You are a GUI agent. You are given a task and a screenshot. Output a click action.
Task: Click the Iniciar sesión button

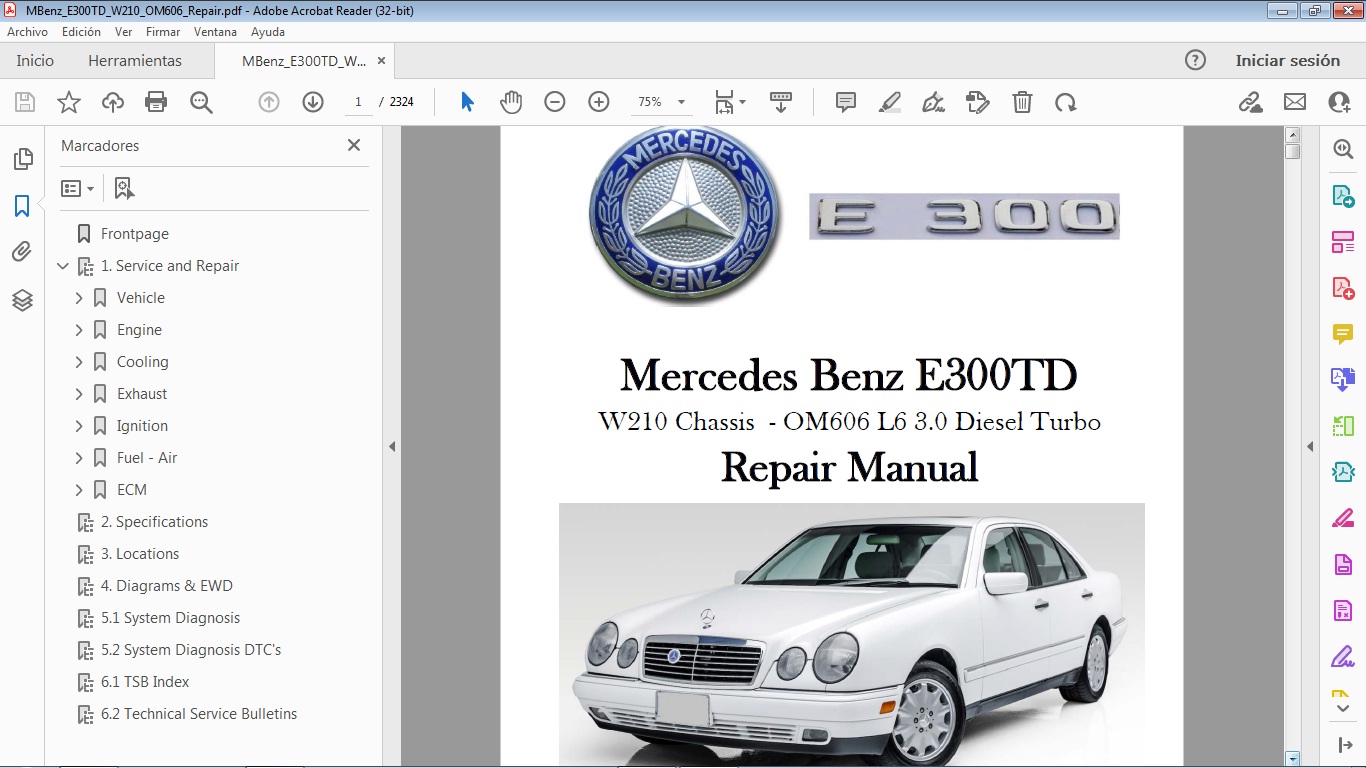[x=1288, y=60]
